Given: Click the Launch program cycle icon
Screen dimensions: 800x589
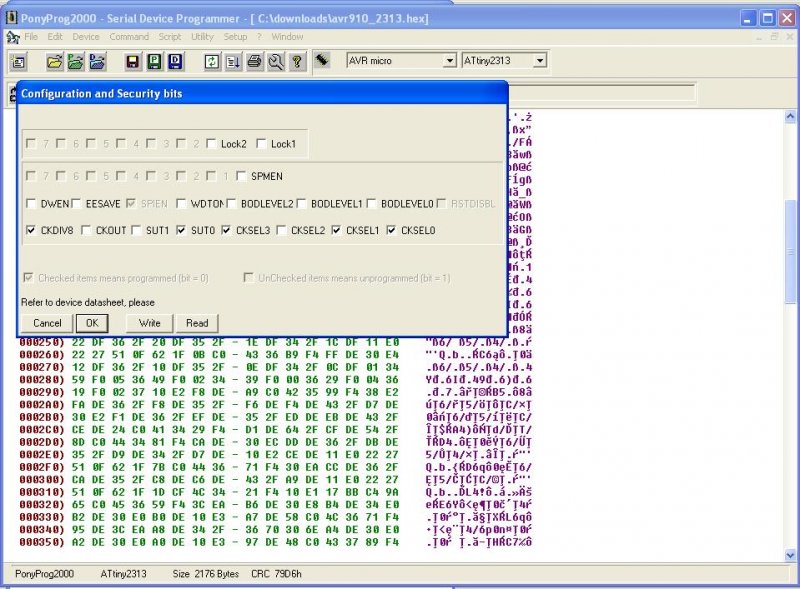Looking at the screenshot, I should 233,62.
